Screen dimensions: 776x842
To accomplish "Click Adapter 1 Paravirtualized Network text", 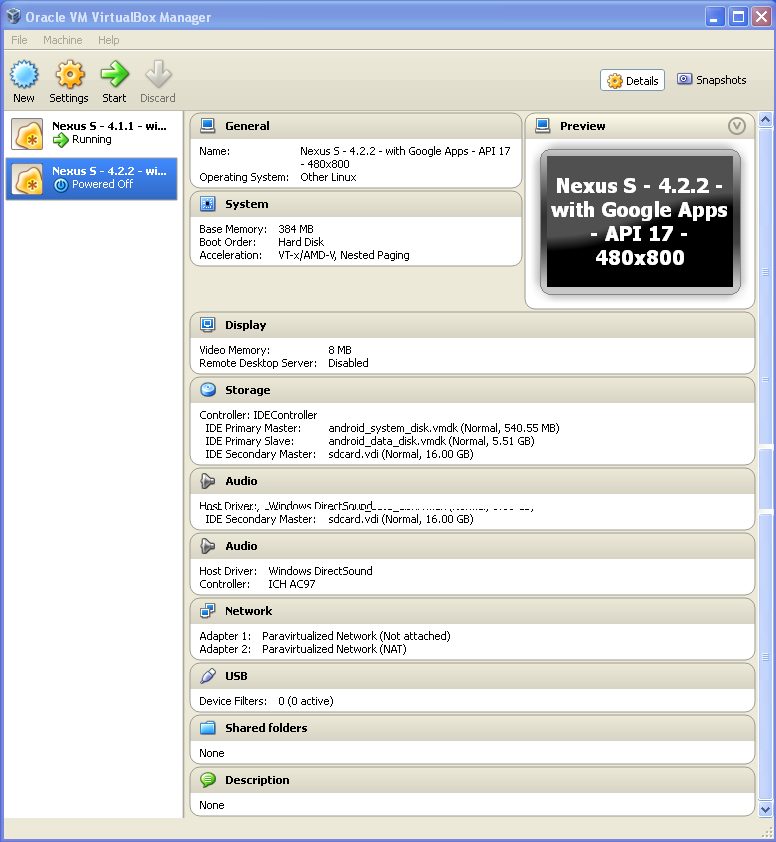I will [356, 636].
